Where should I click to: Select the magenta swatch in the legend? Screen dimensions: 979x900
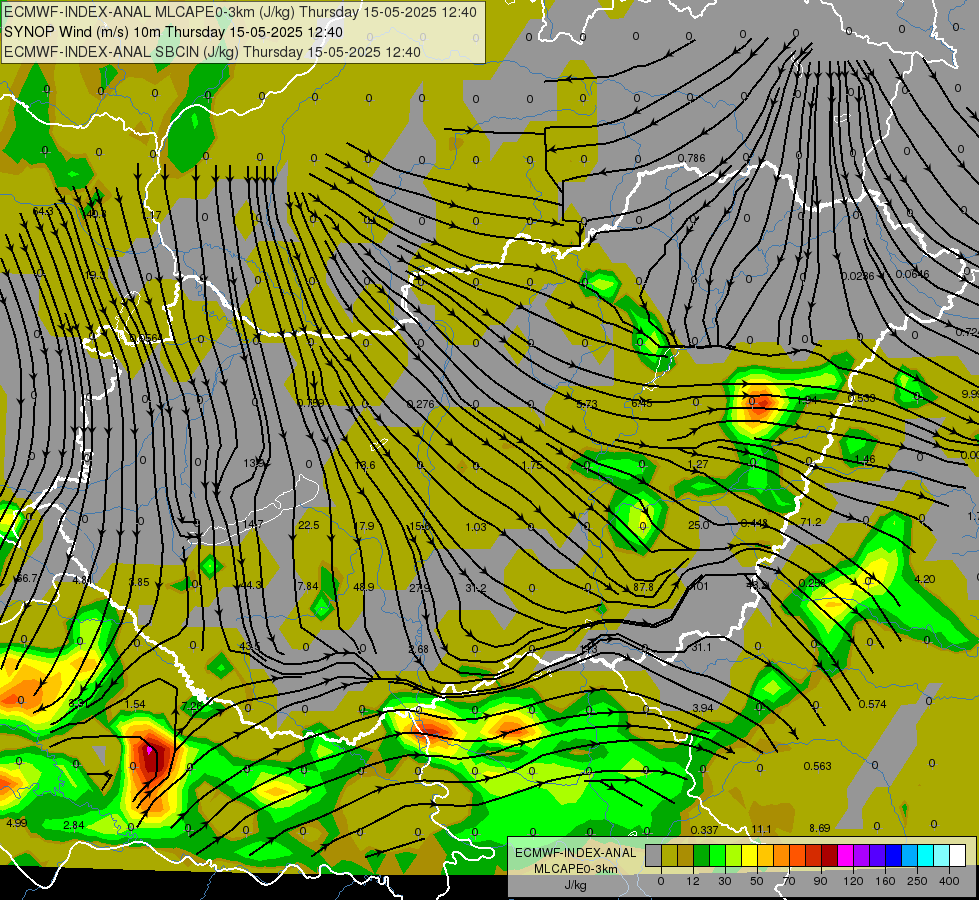coord(845,855)
